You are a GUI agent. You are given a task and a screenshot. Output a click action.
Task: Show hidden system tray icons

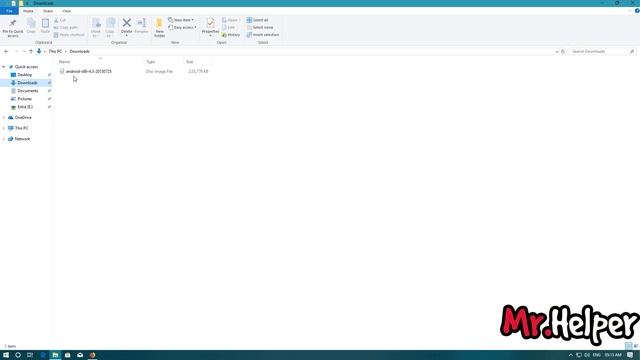571,355
